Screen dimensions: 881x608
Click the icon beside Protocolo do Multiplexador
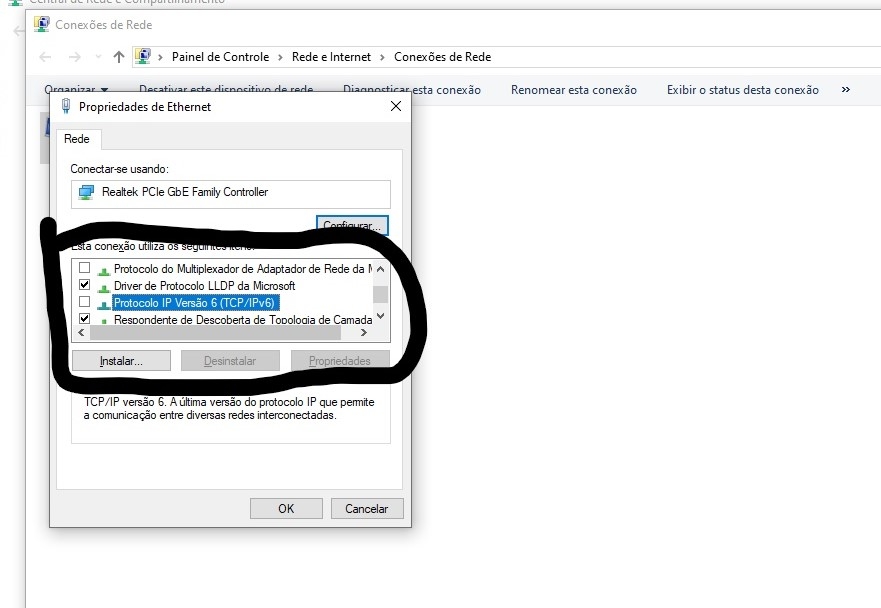(103, 270)
